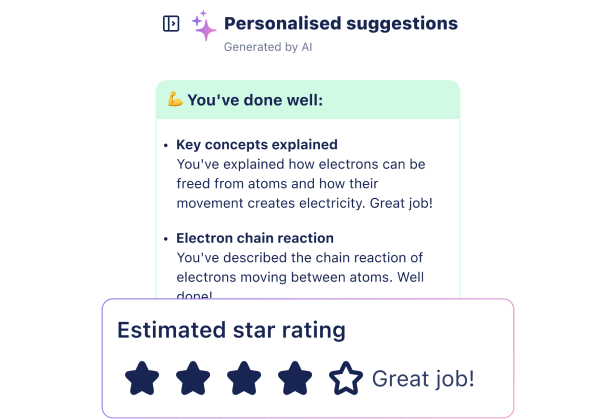The image size is (616, 419).
Task: Click the Personalised suggestions heading
Action: click(x=340, y=23)
